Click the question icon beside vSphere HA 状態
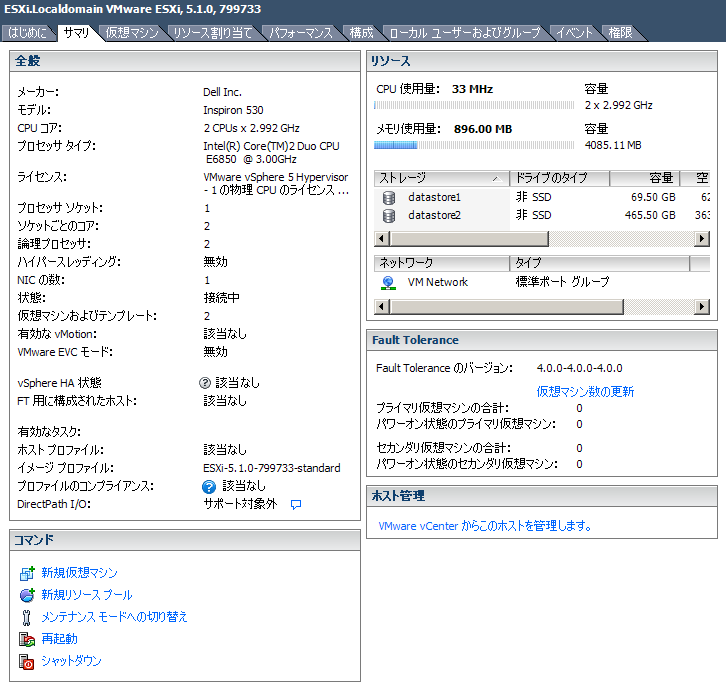 click(205, 383)
